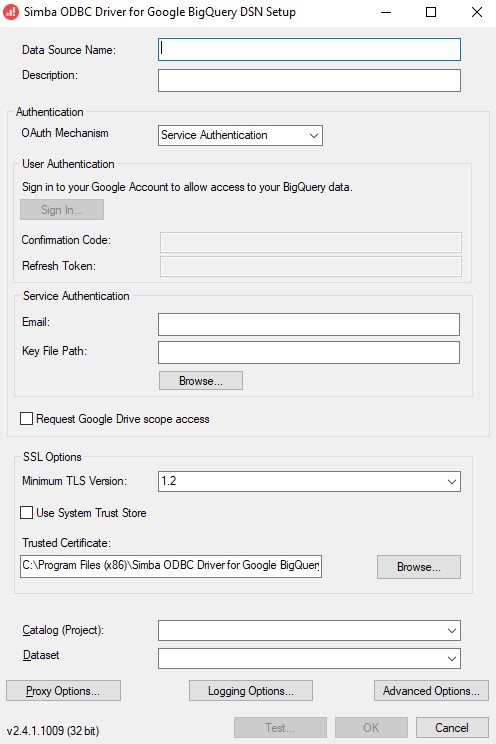
Task: Enable Request Google Drive scope access
Action: coord(27,418)
